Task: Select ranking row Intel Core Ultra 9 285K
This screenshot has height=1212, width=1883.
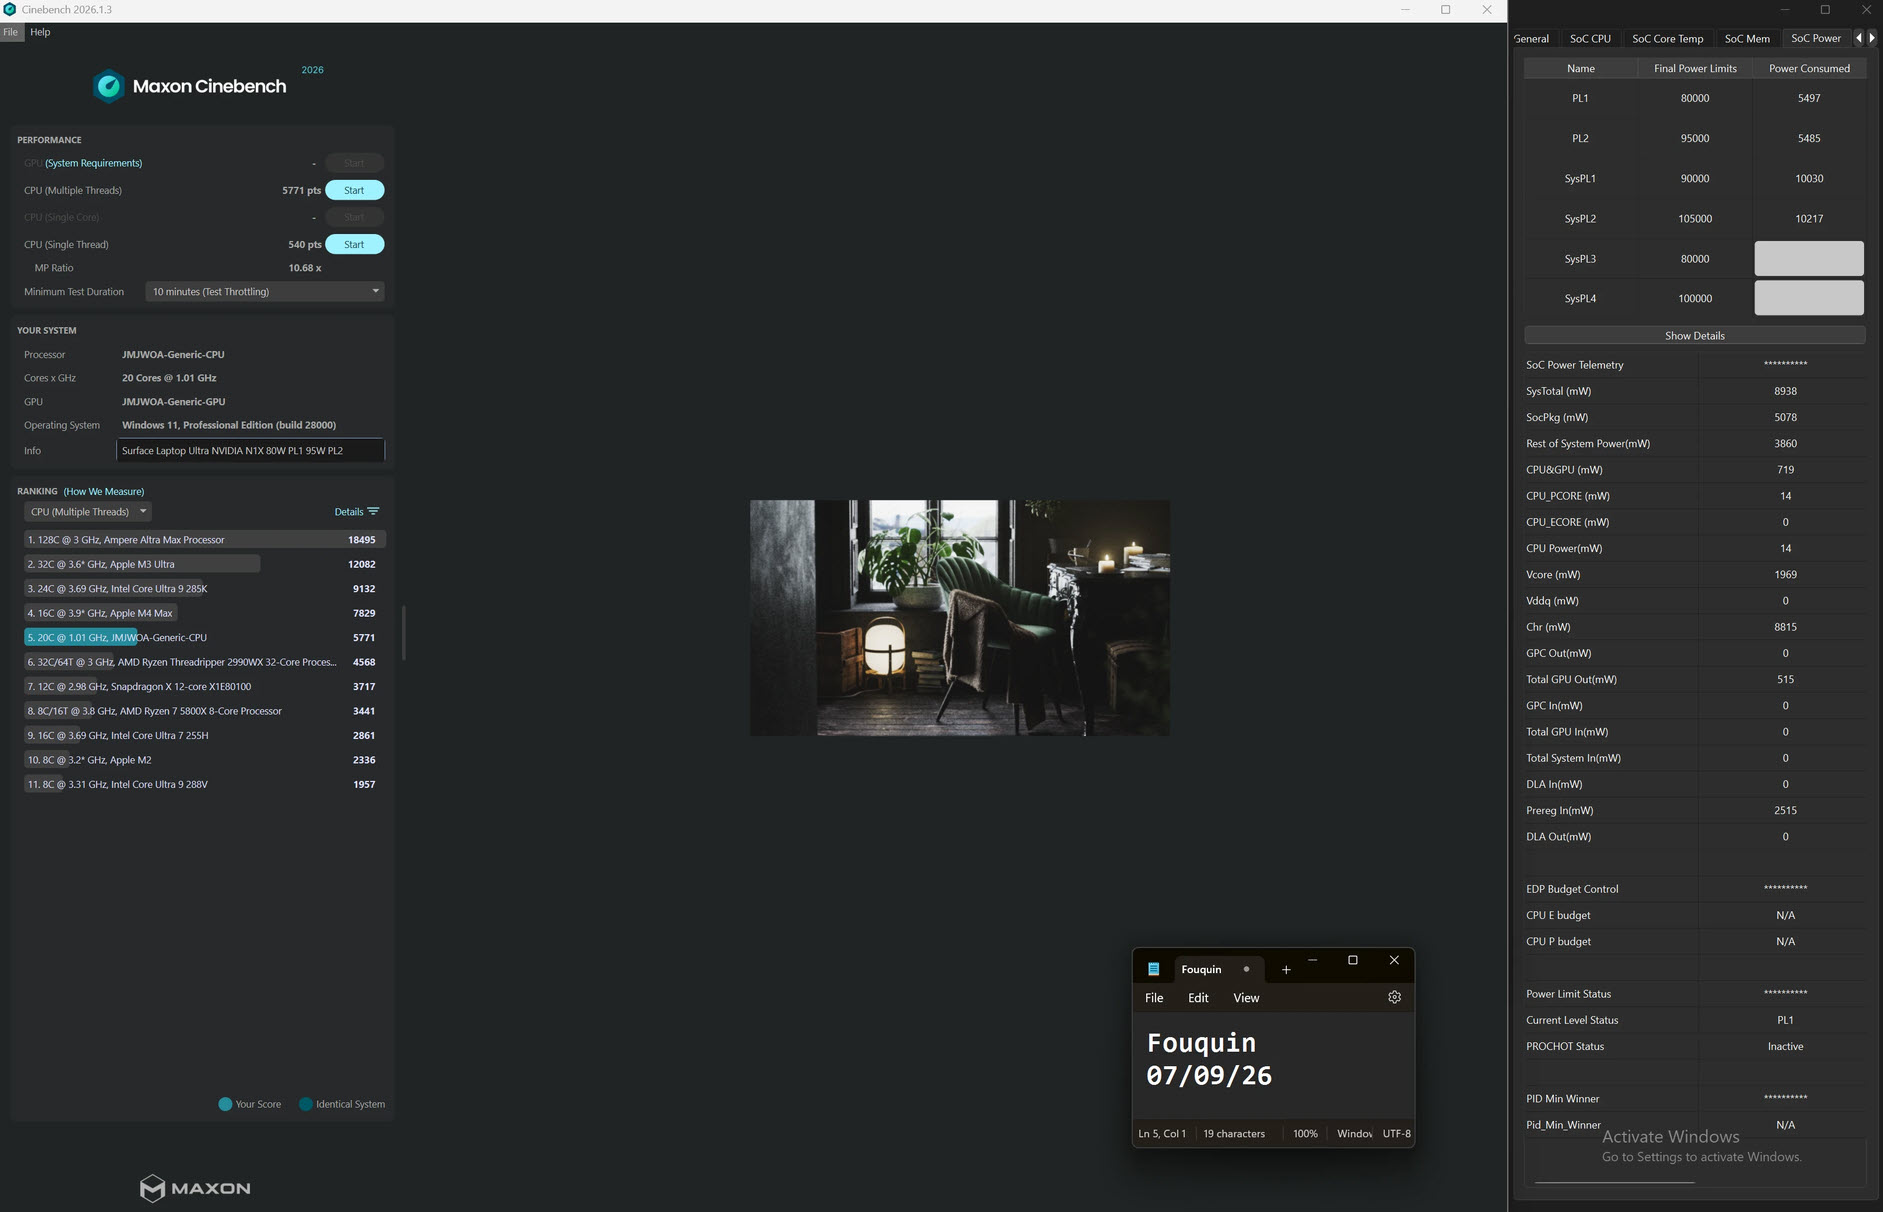Action: point(204,589)
